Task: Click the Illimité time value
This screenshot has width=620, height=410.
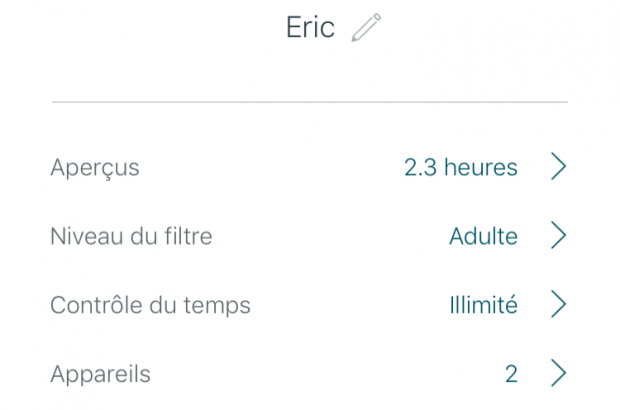Action: pyautogui.click(x=483, y=306)
